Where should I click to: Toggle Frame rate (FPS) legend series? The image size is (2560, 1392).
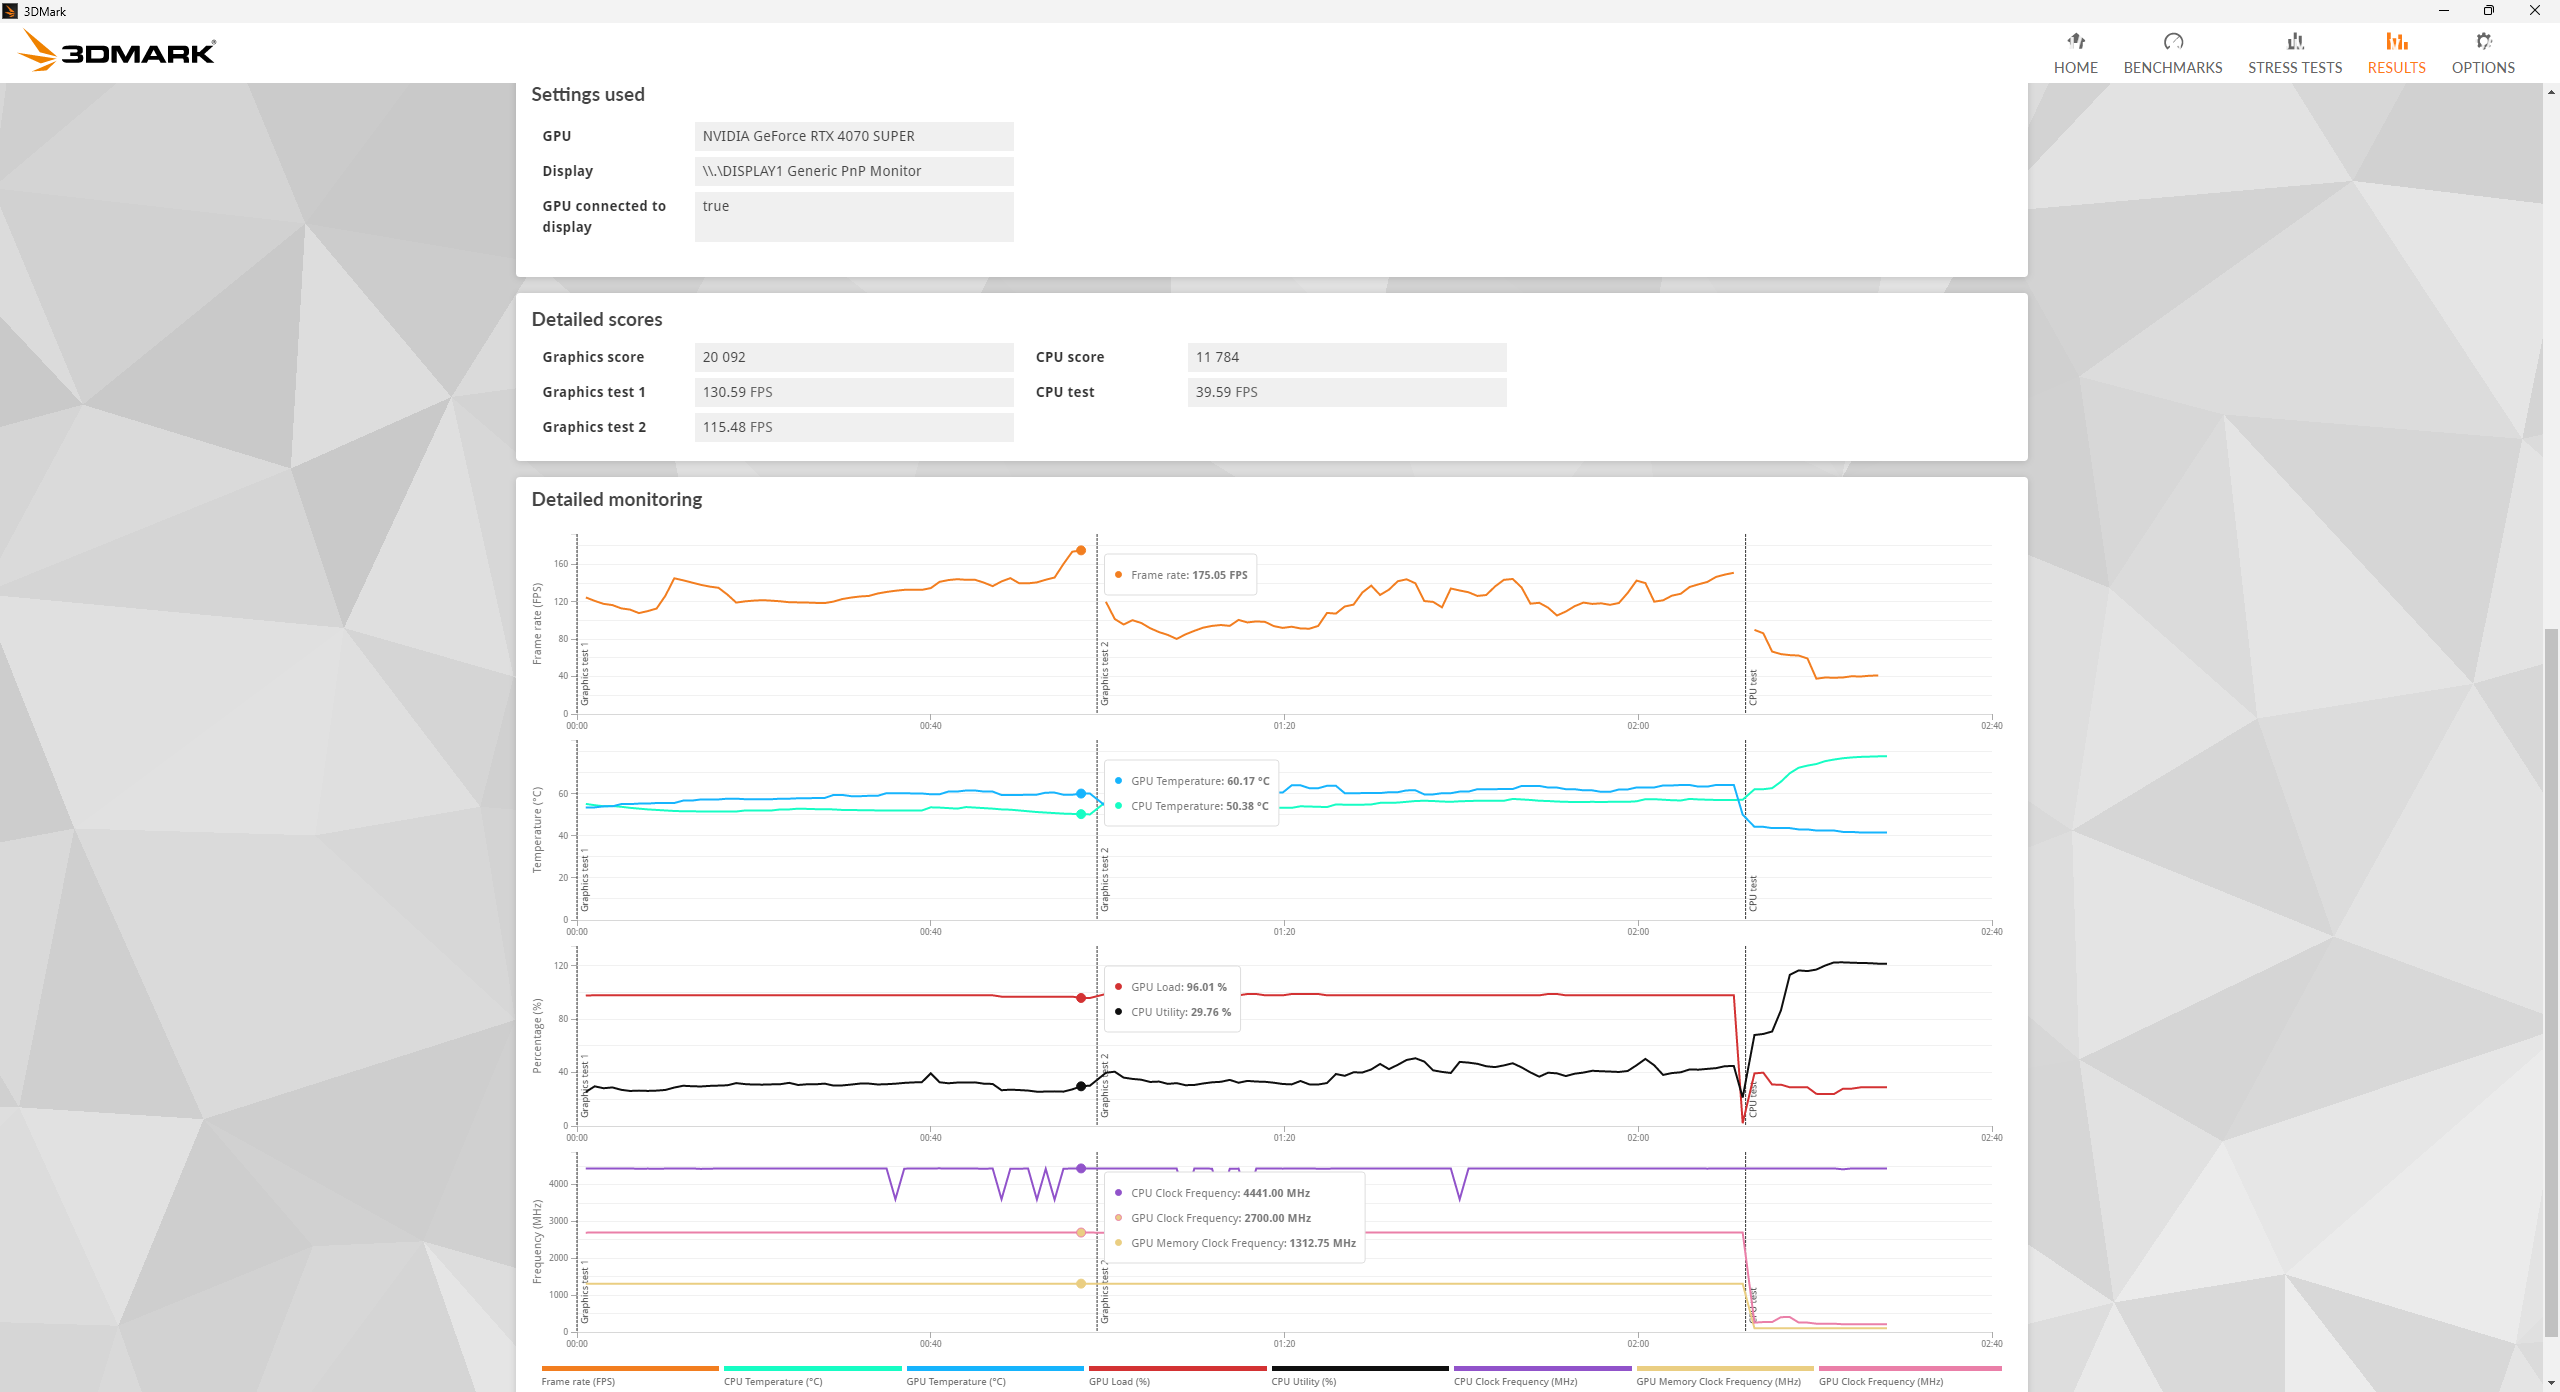tap(630, 1376)
